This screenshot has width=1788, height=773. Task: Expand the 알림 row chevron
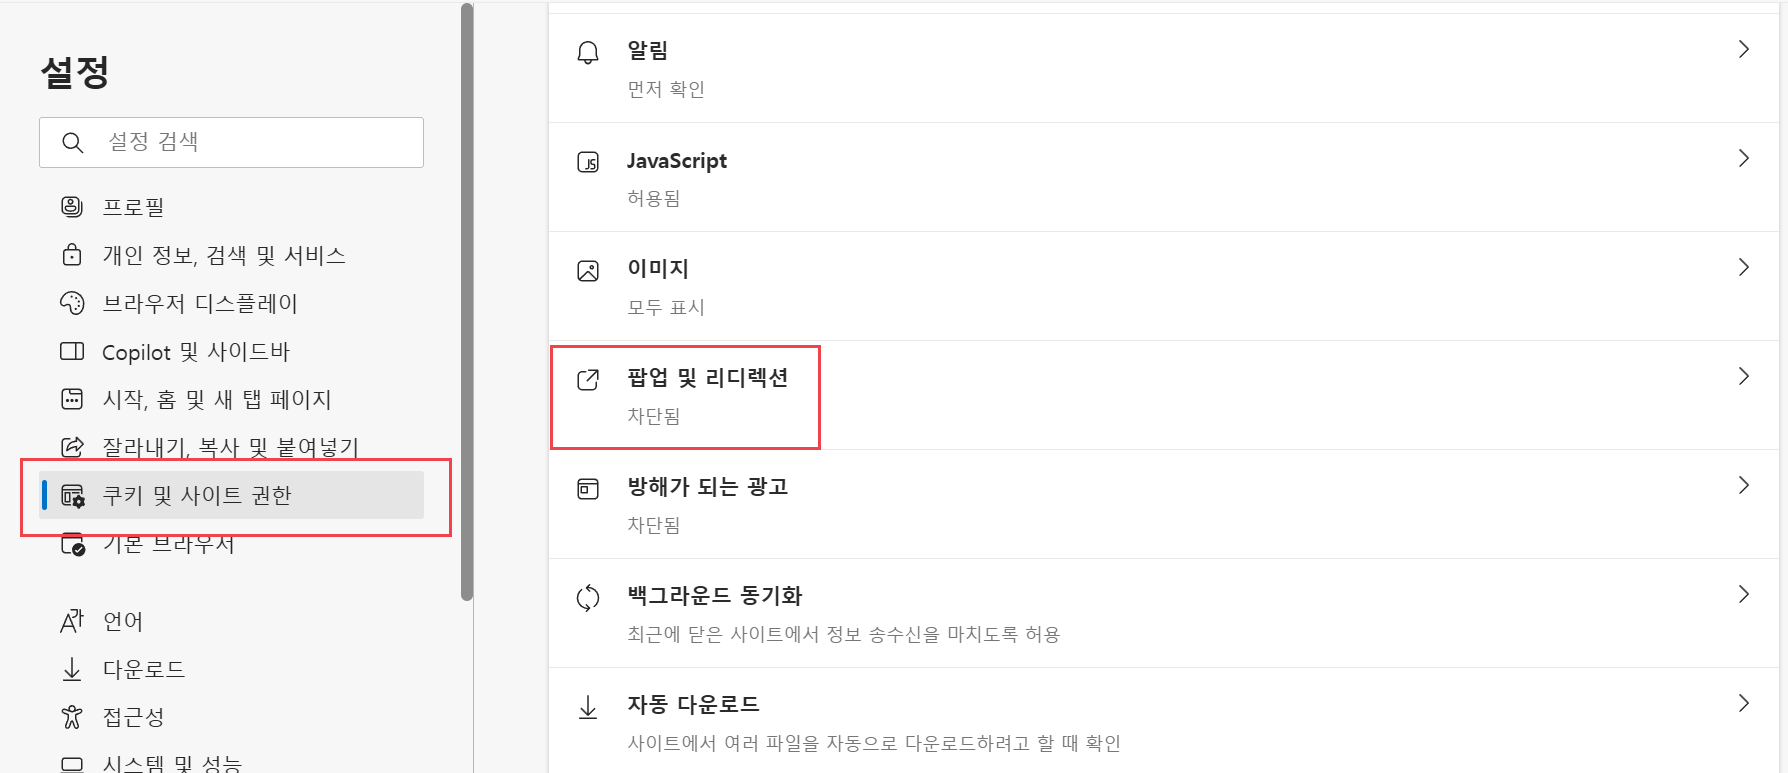(x=1744, y=49)
